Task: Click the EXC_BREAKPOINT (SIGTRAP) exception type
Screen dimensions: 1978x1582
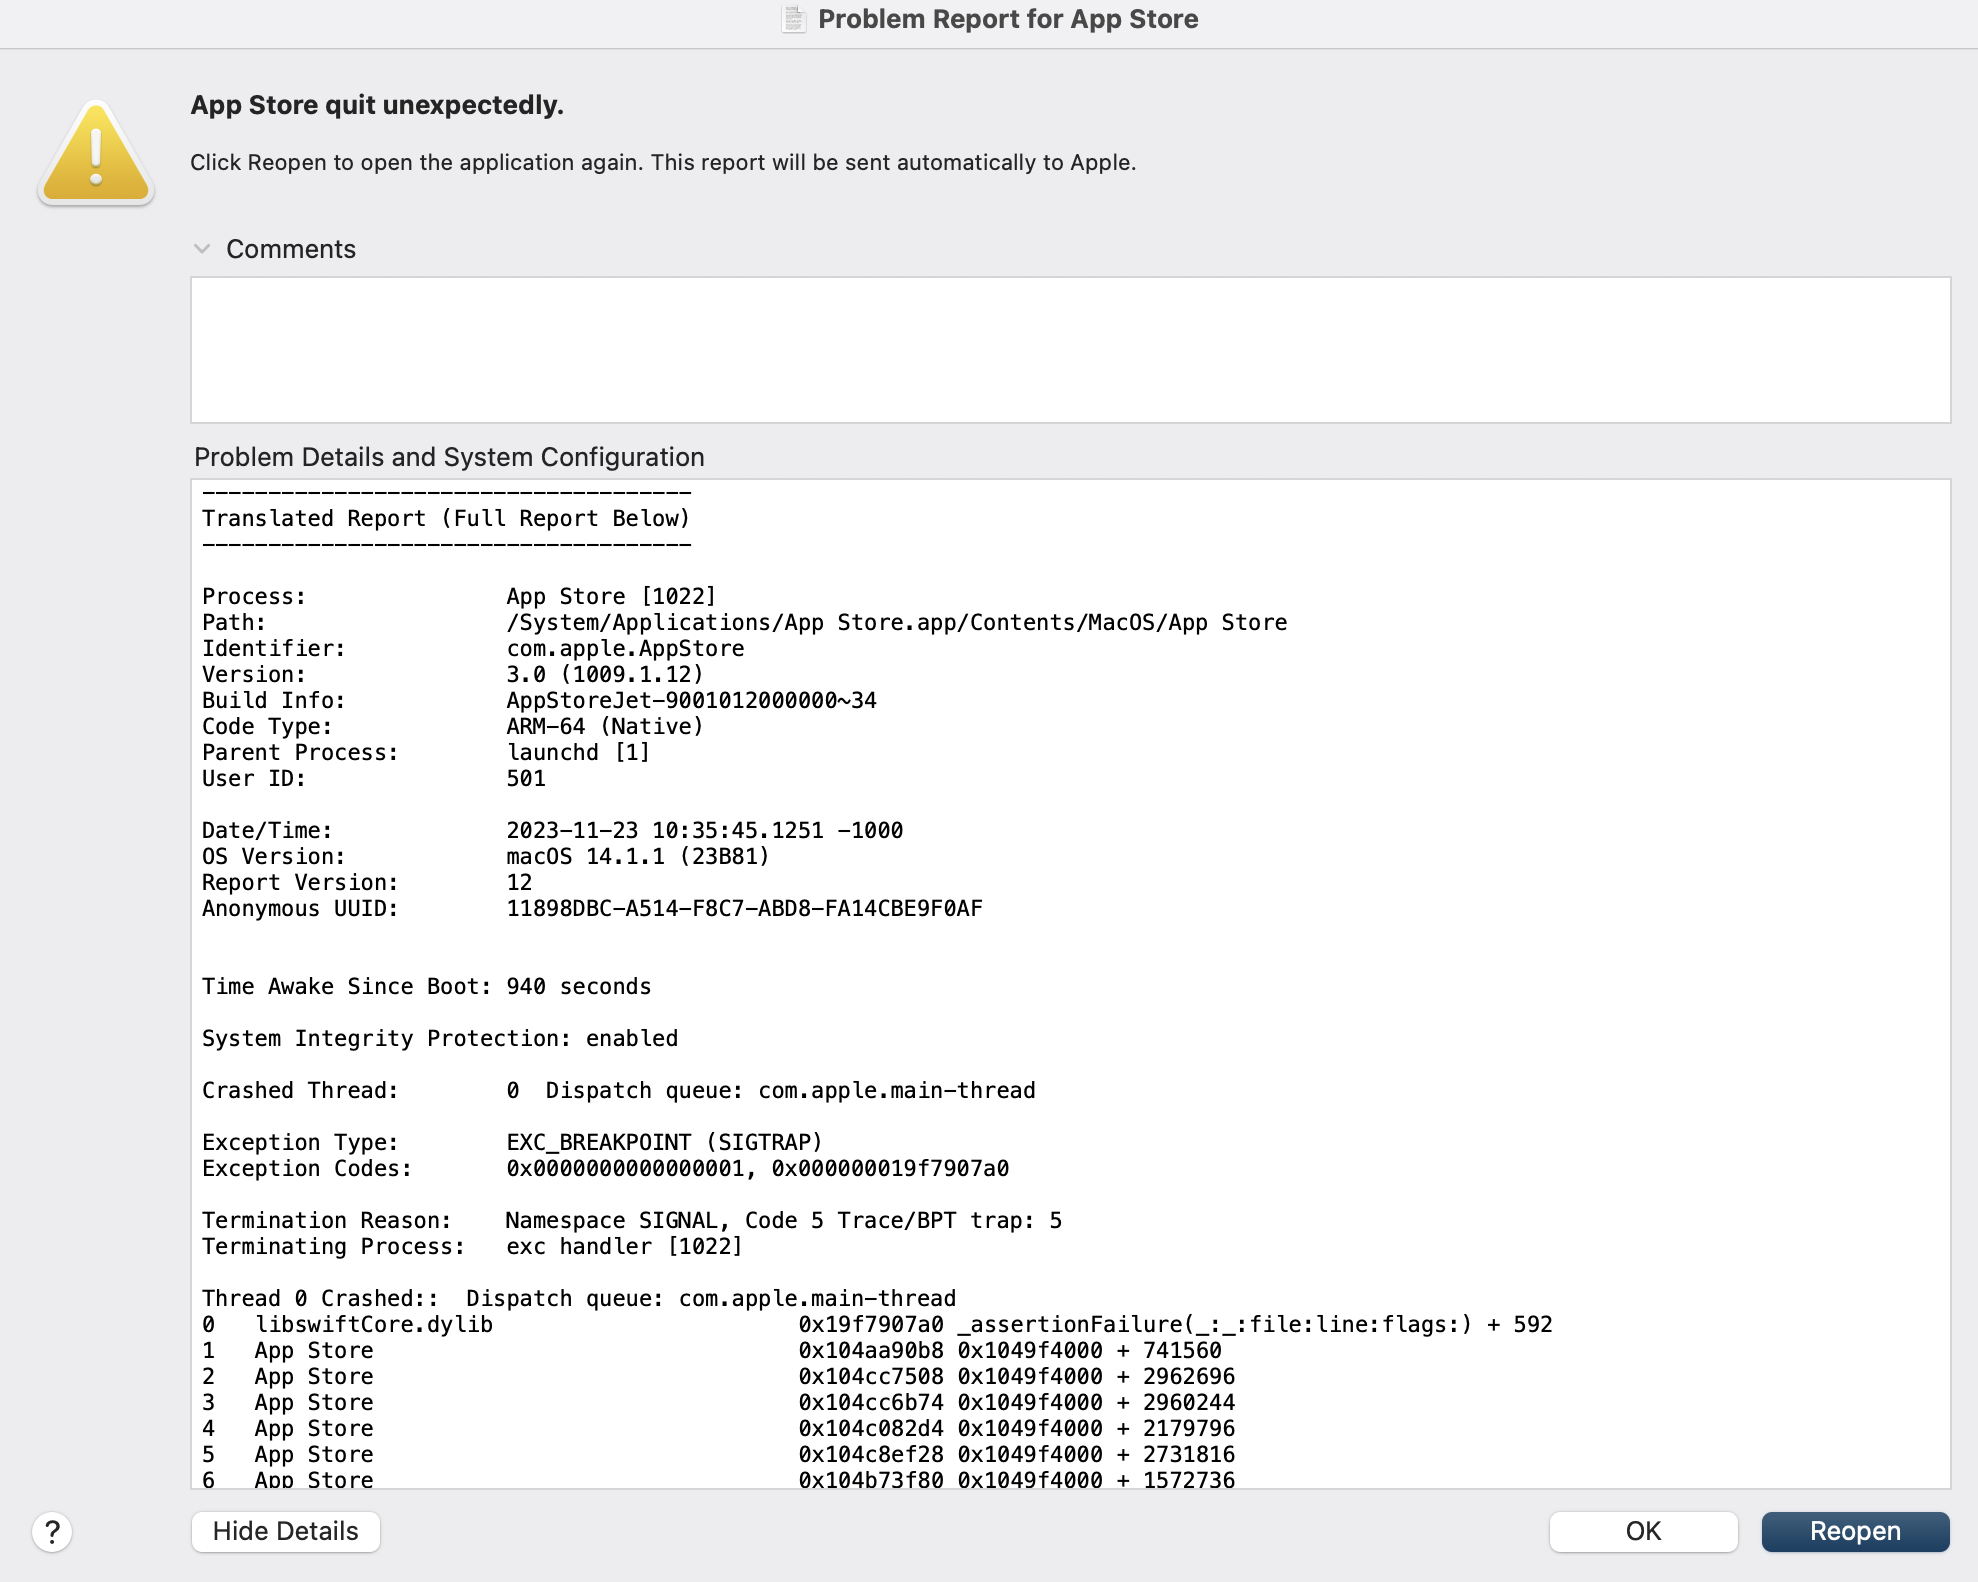Action: point(664,1142)
